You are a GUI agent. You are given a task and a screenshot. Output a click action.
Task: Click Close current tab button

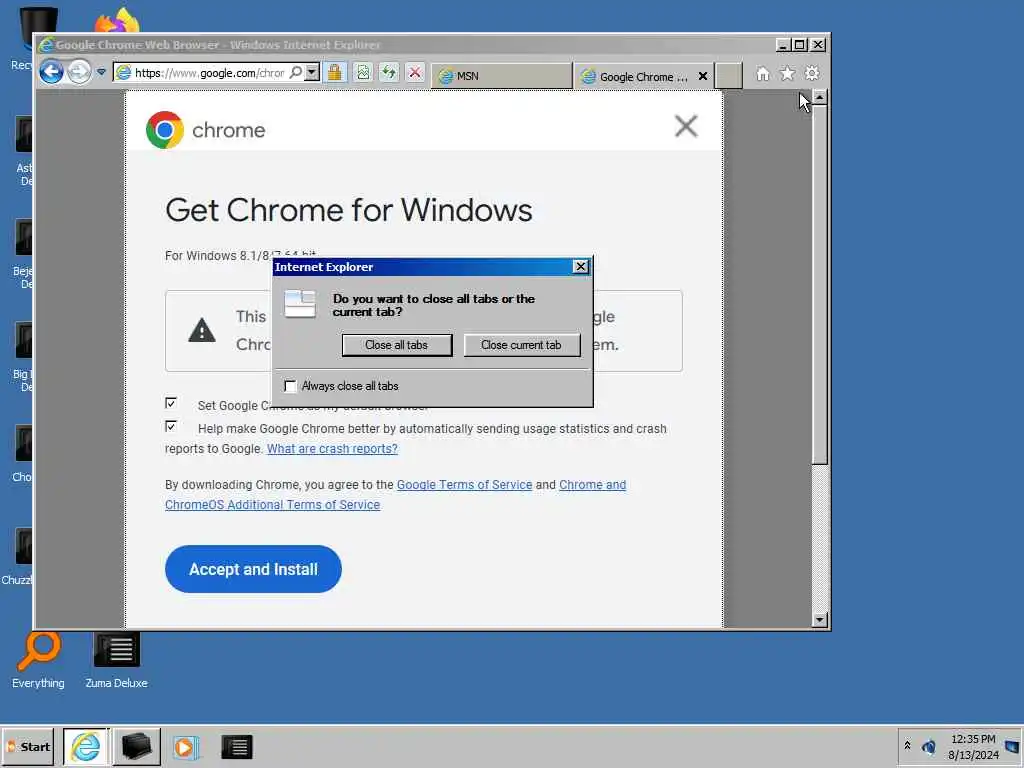click(521, 345)
